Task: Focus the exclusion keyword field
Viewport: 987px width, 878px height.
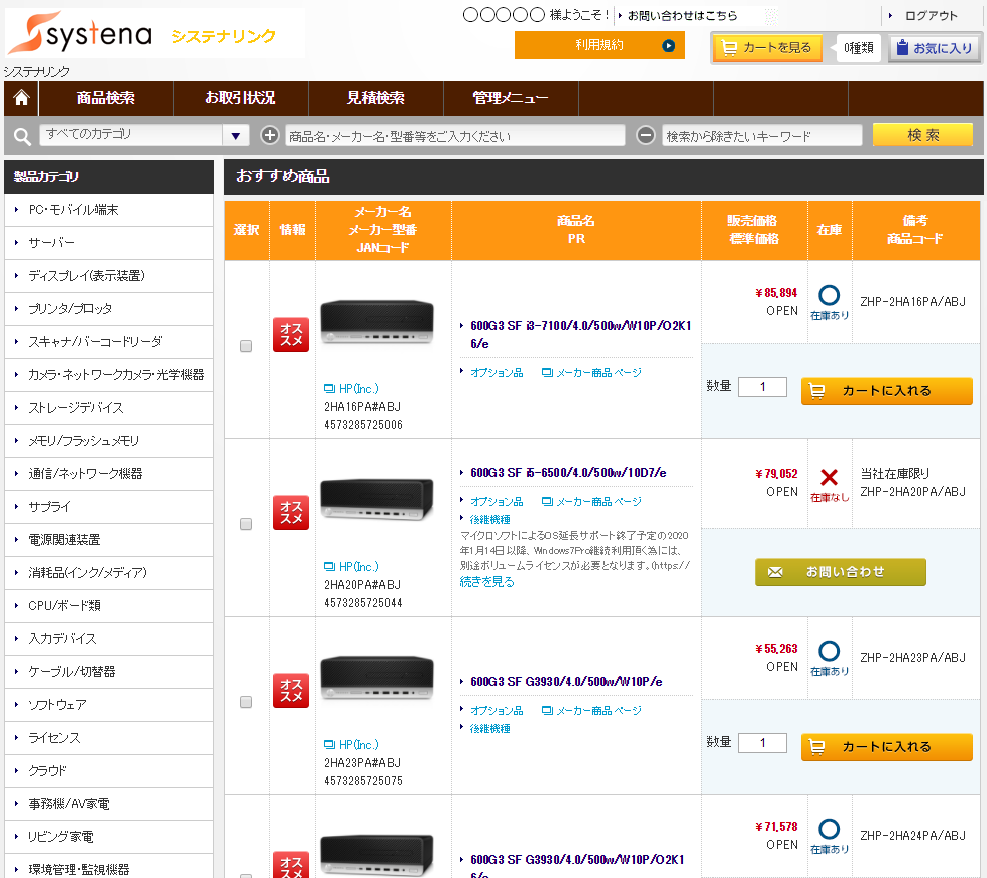Action: 762,135
